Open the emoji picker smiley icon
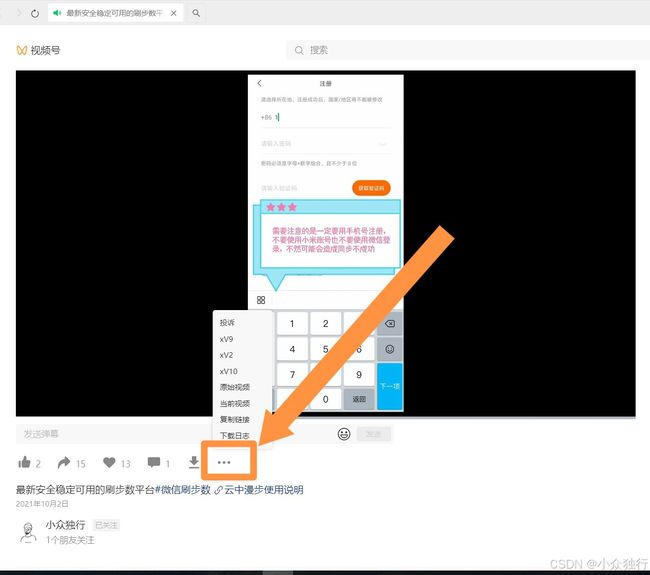 tap(344, 434)
